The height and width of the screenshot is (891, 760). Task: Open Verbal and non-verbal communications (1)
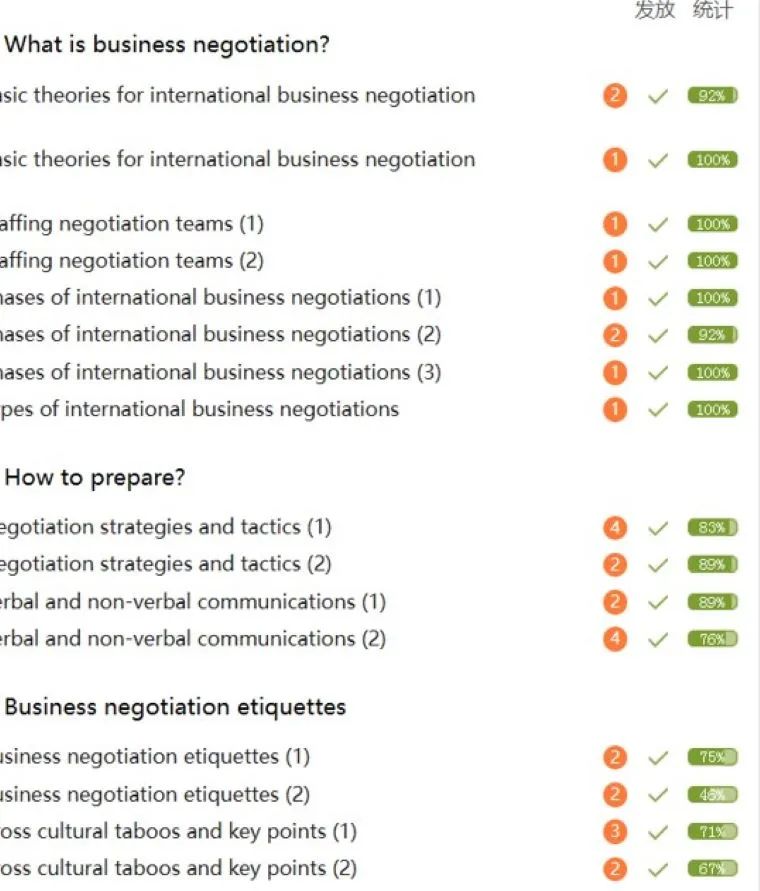(193, 602)
